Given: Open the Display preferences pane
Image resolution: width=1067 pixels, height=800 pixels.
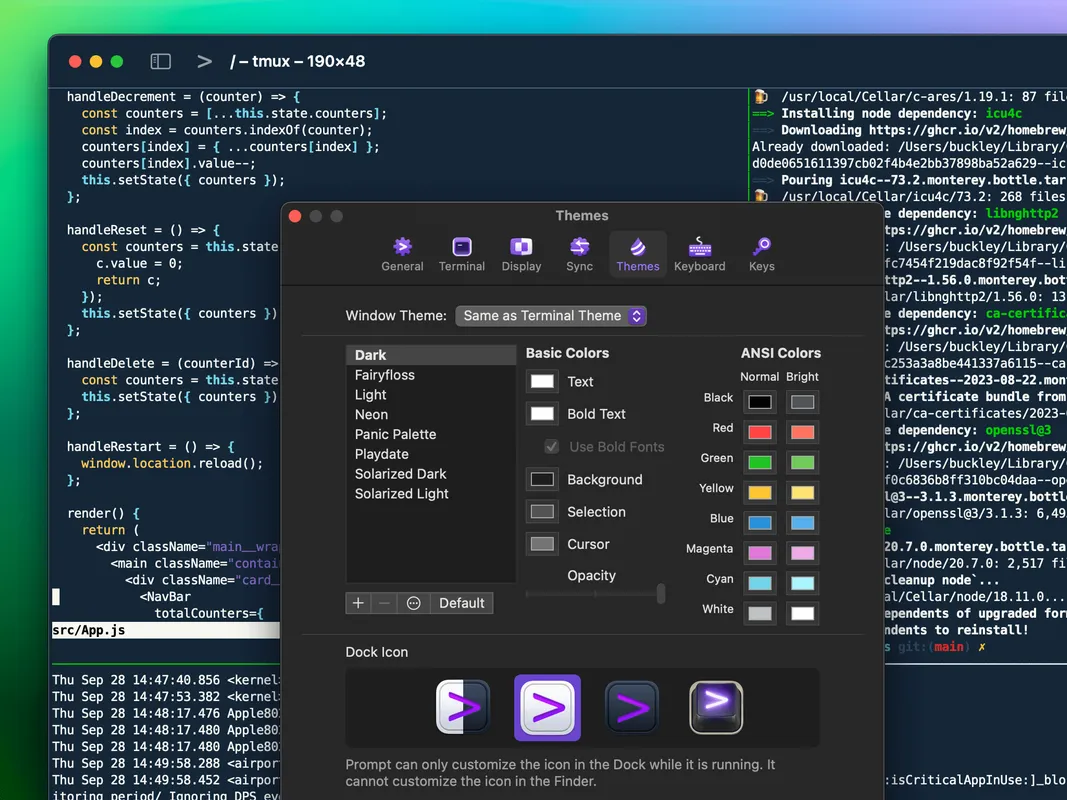Looking at the screenshot, I should [521, 254].
